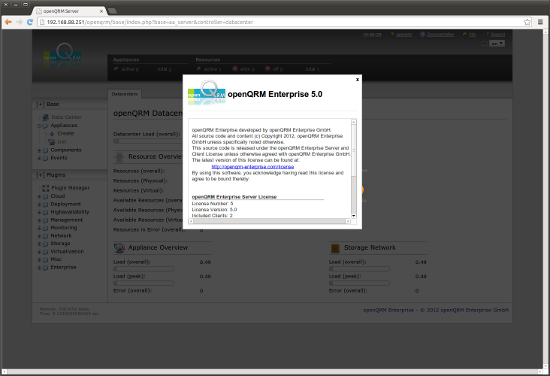Screen dimensions: 550x376
Task: Click the 'openQRM Enterprise Server License' heading
Action: click(x=234, y=197)
